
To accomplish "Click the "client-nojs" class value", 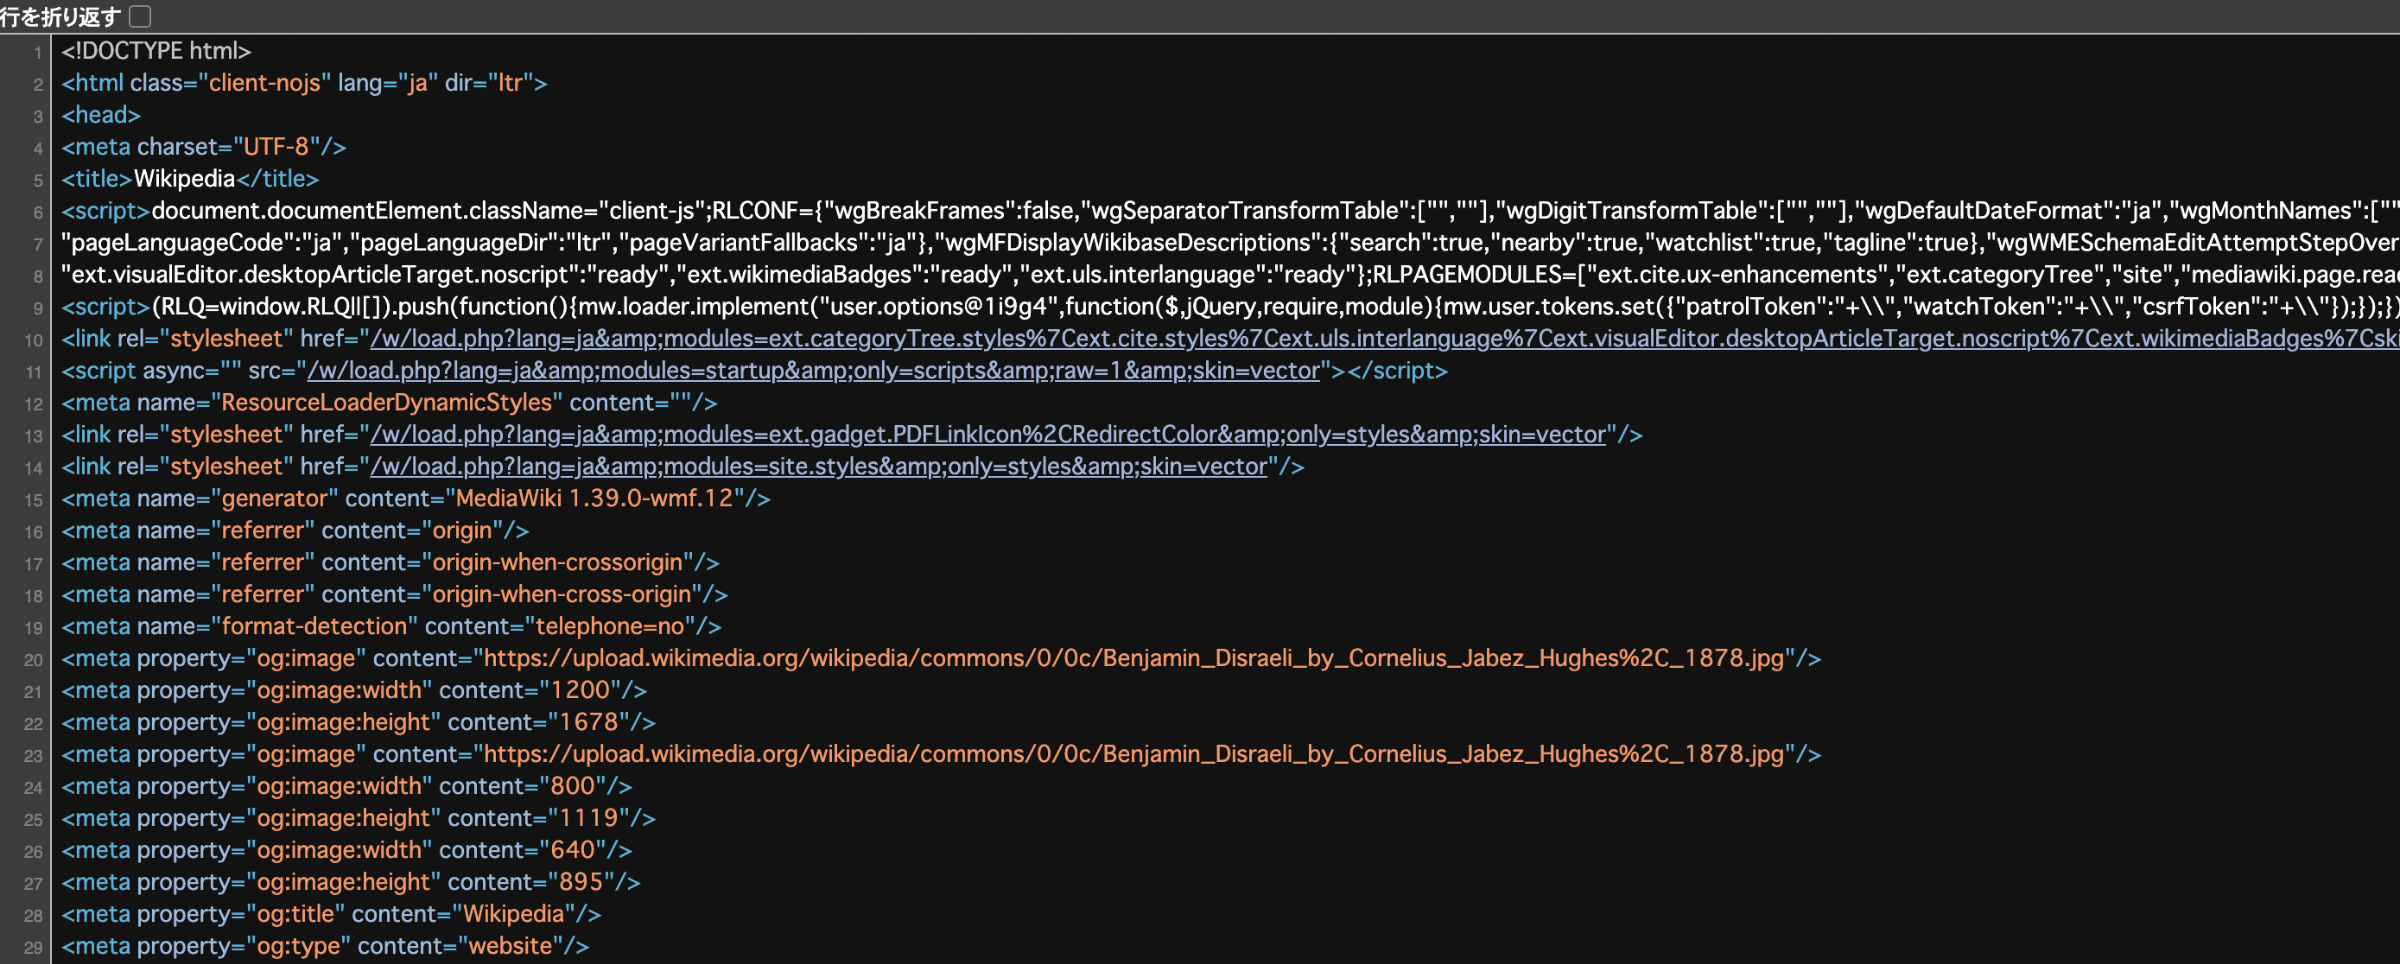I will pyautogui.click(x=264, y=83).
